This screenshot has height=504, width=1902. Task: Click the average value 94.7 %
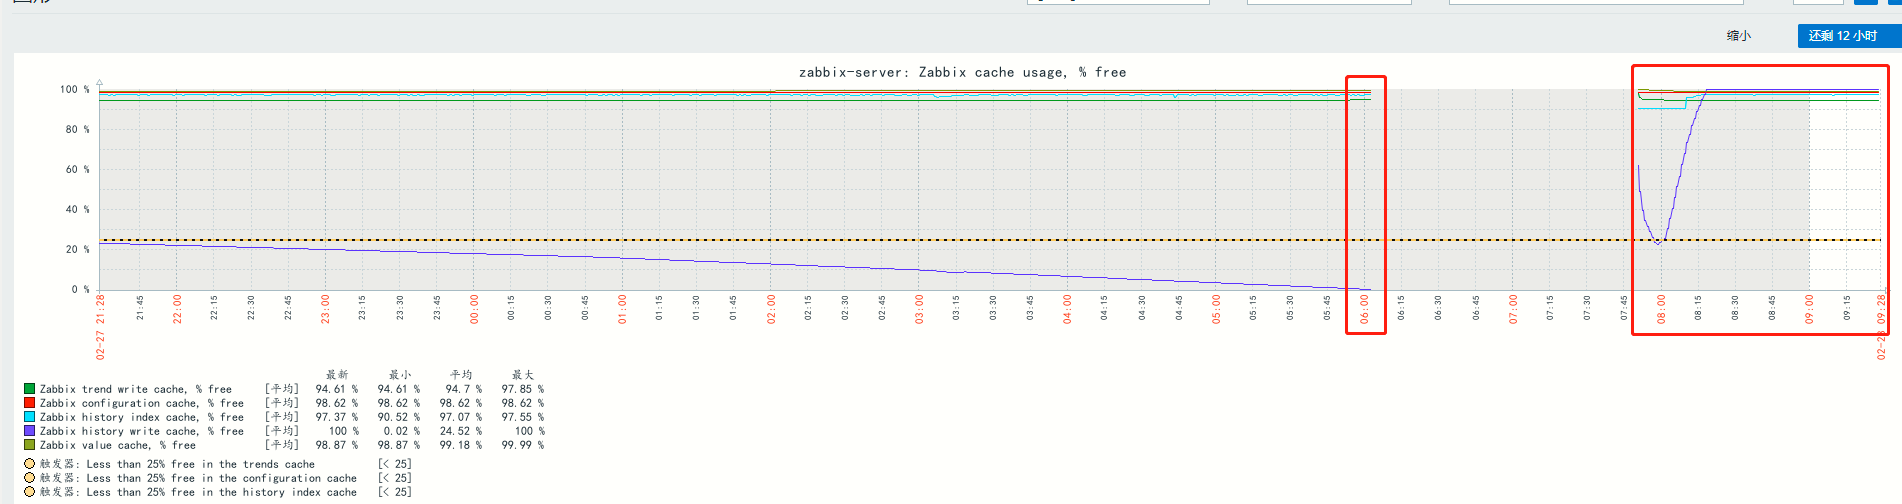tap(464, 389)
